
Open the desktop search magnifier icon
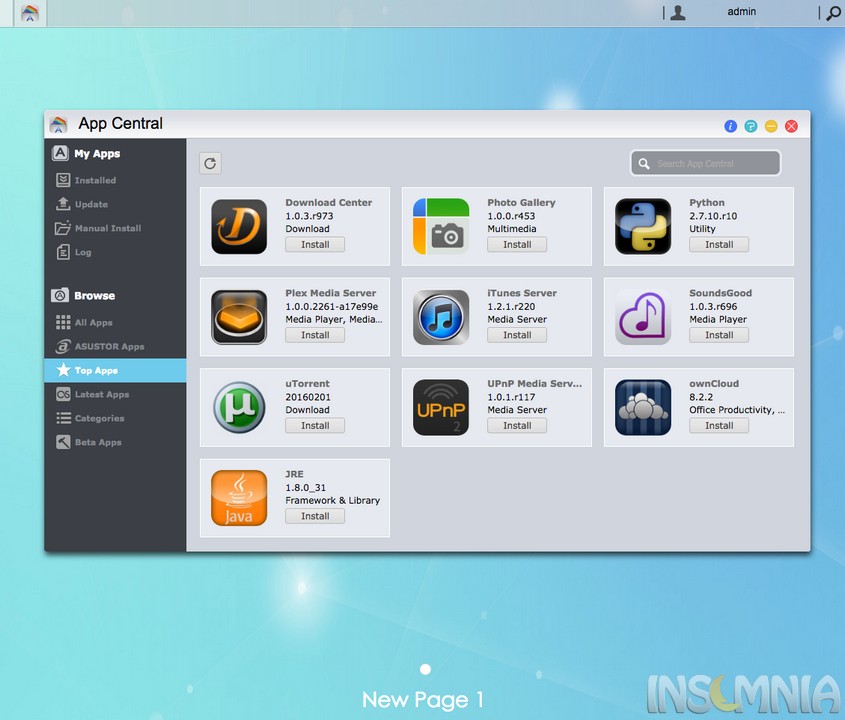(833, 13)
